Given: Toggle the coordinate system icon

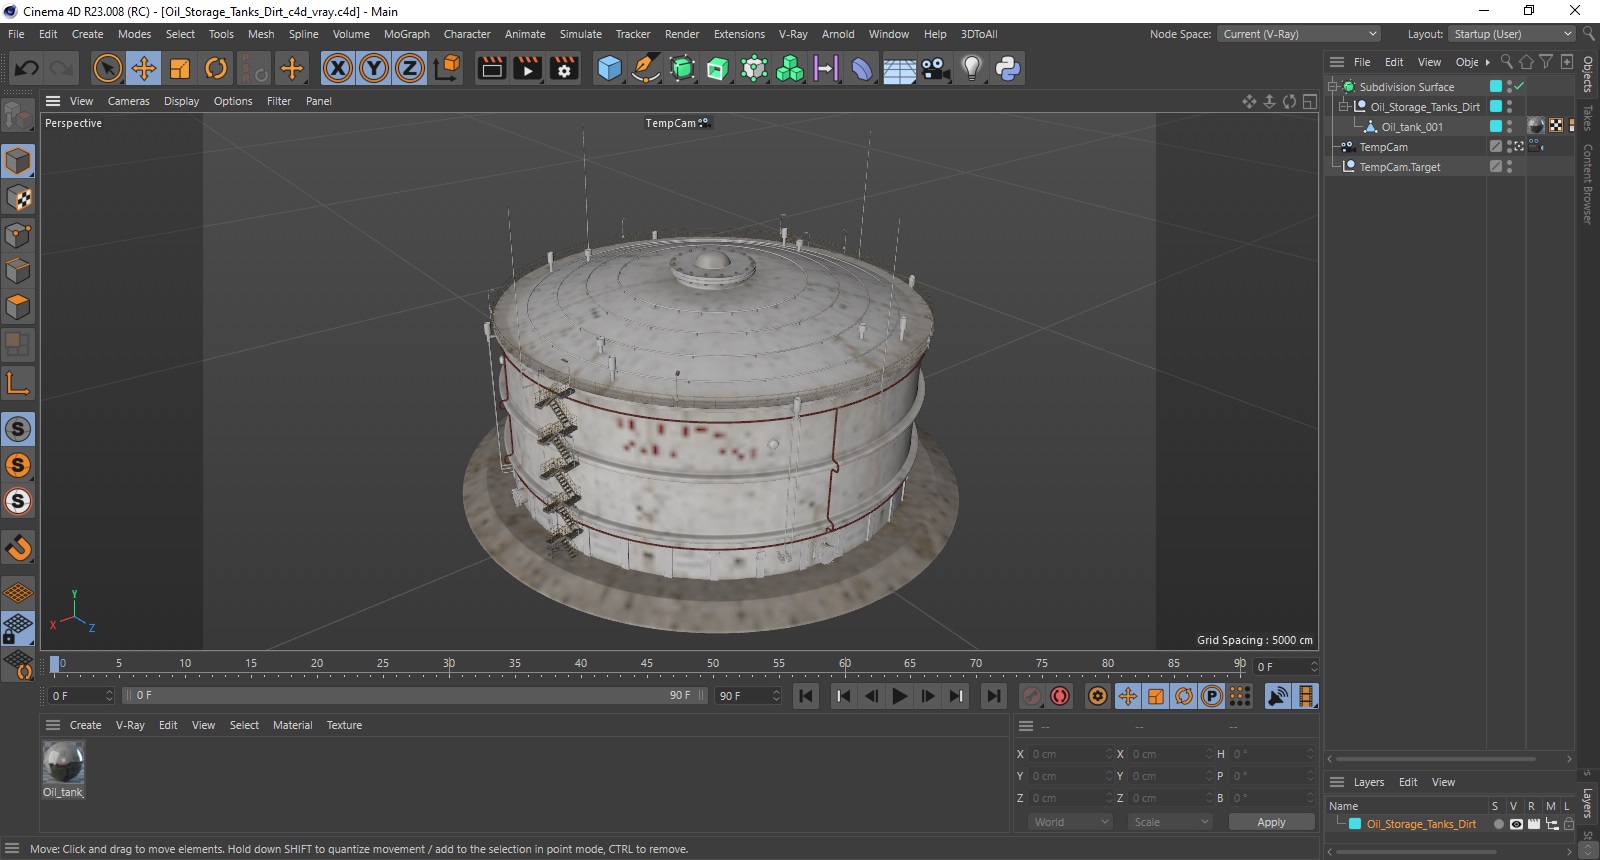Looking at the screenshot, I should 447,68.
